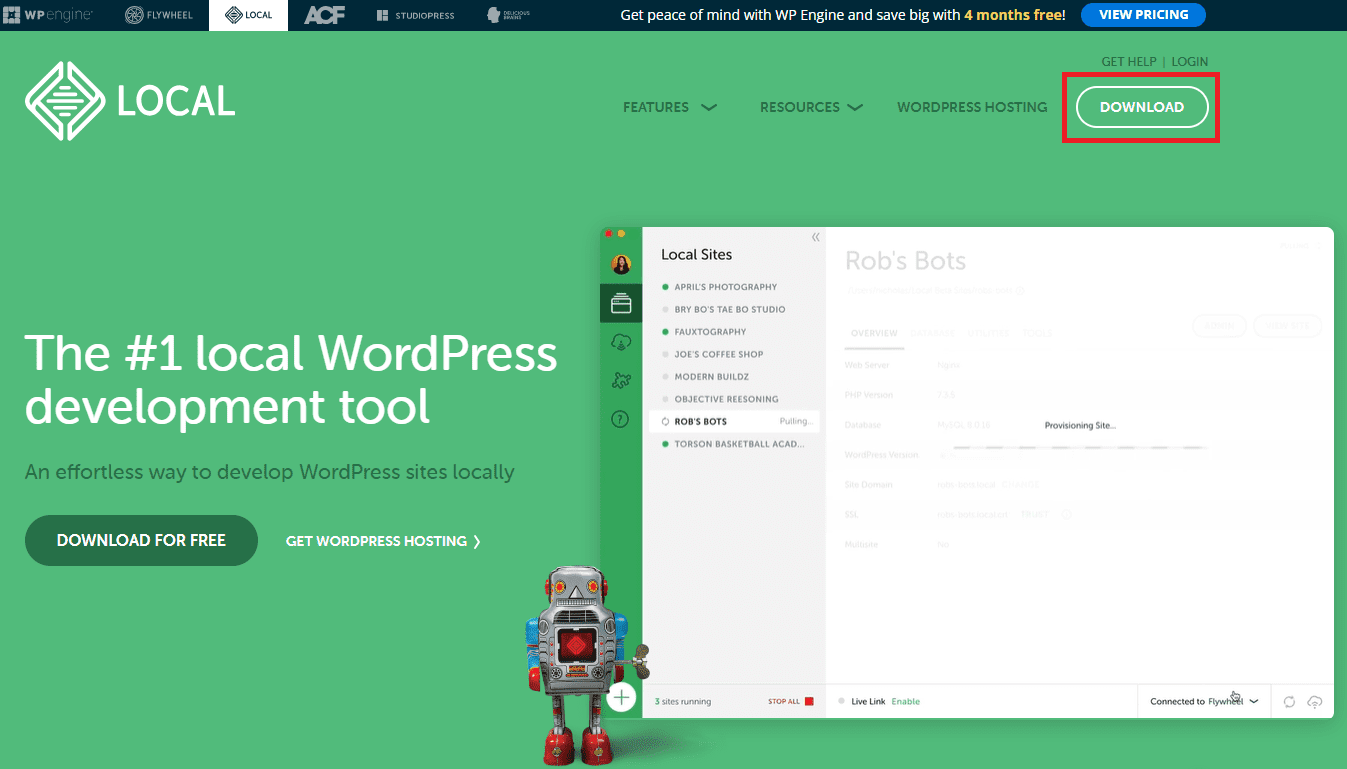The height and width of the screenshot is (769, 1347).
Task: Switch to the Overview tab
Action: 874,333
